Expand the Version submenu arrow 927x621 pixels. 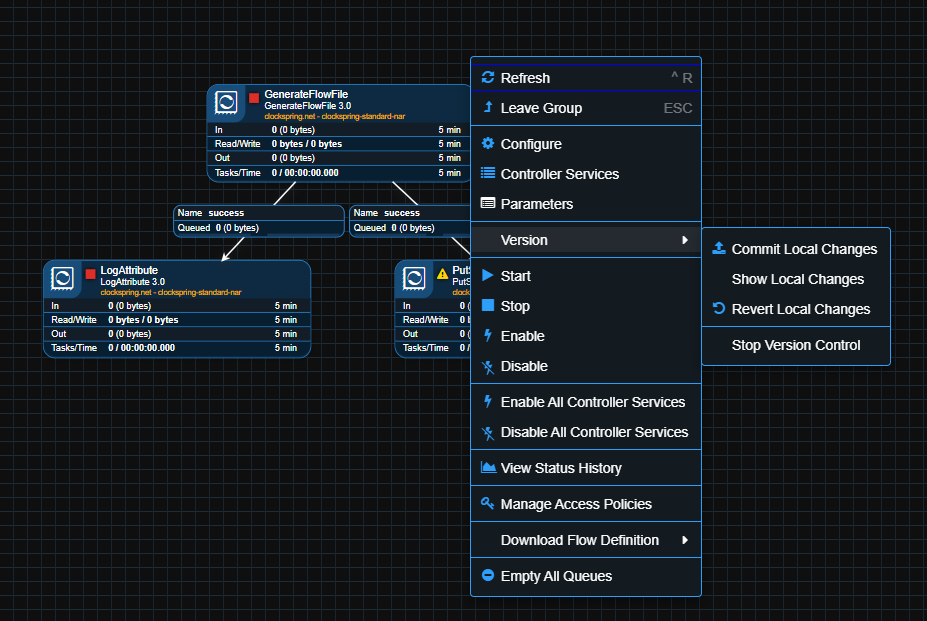pos(685,240)
